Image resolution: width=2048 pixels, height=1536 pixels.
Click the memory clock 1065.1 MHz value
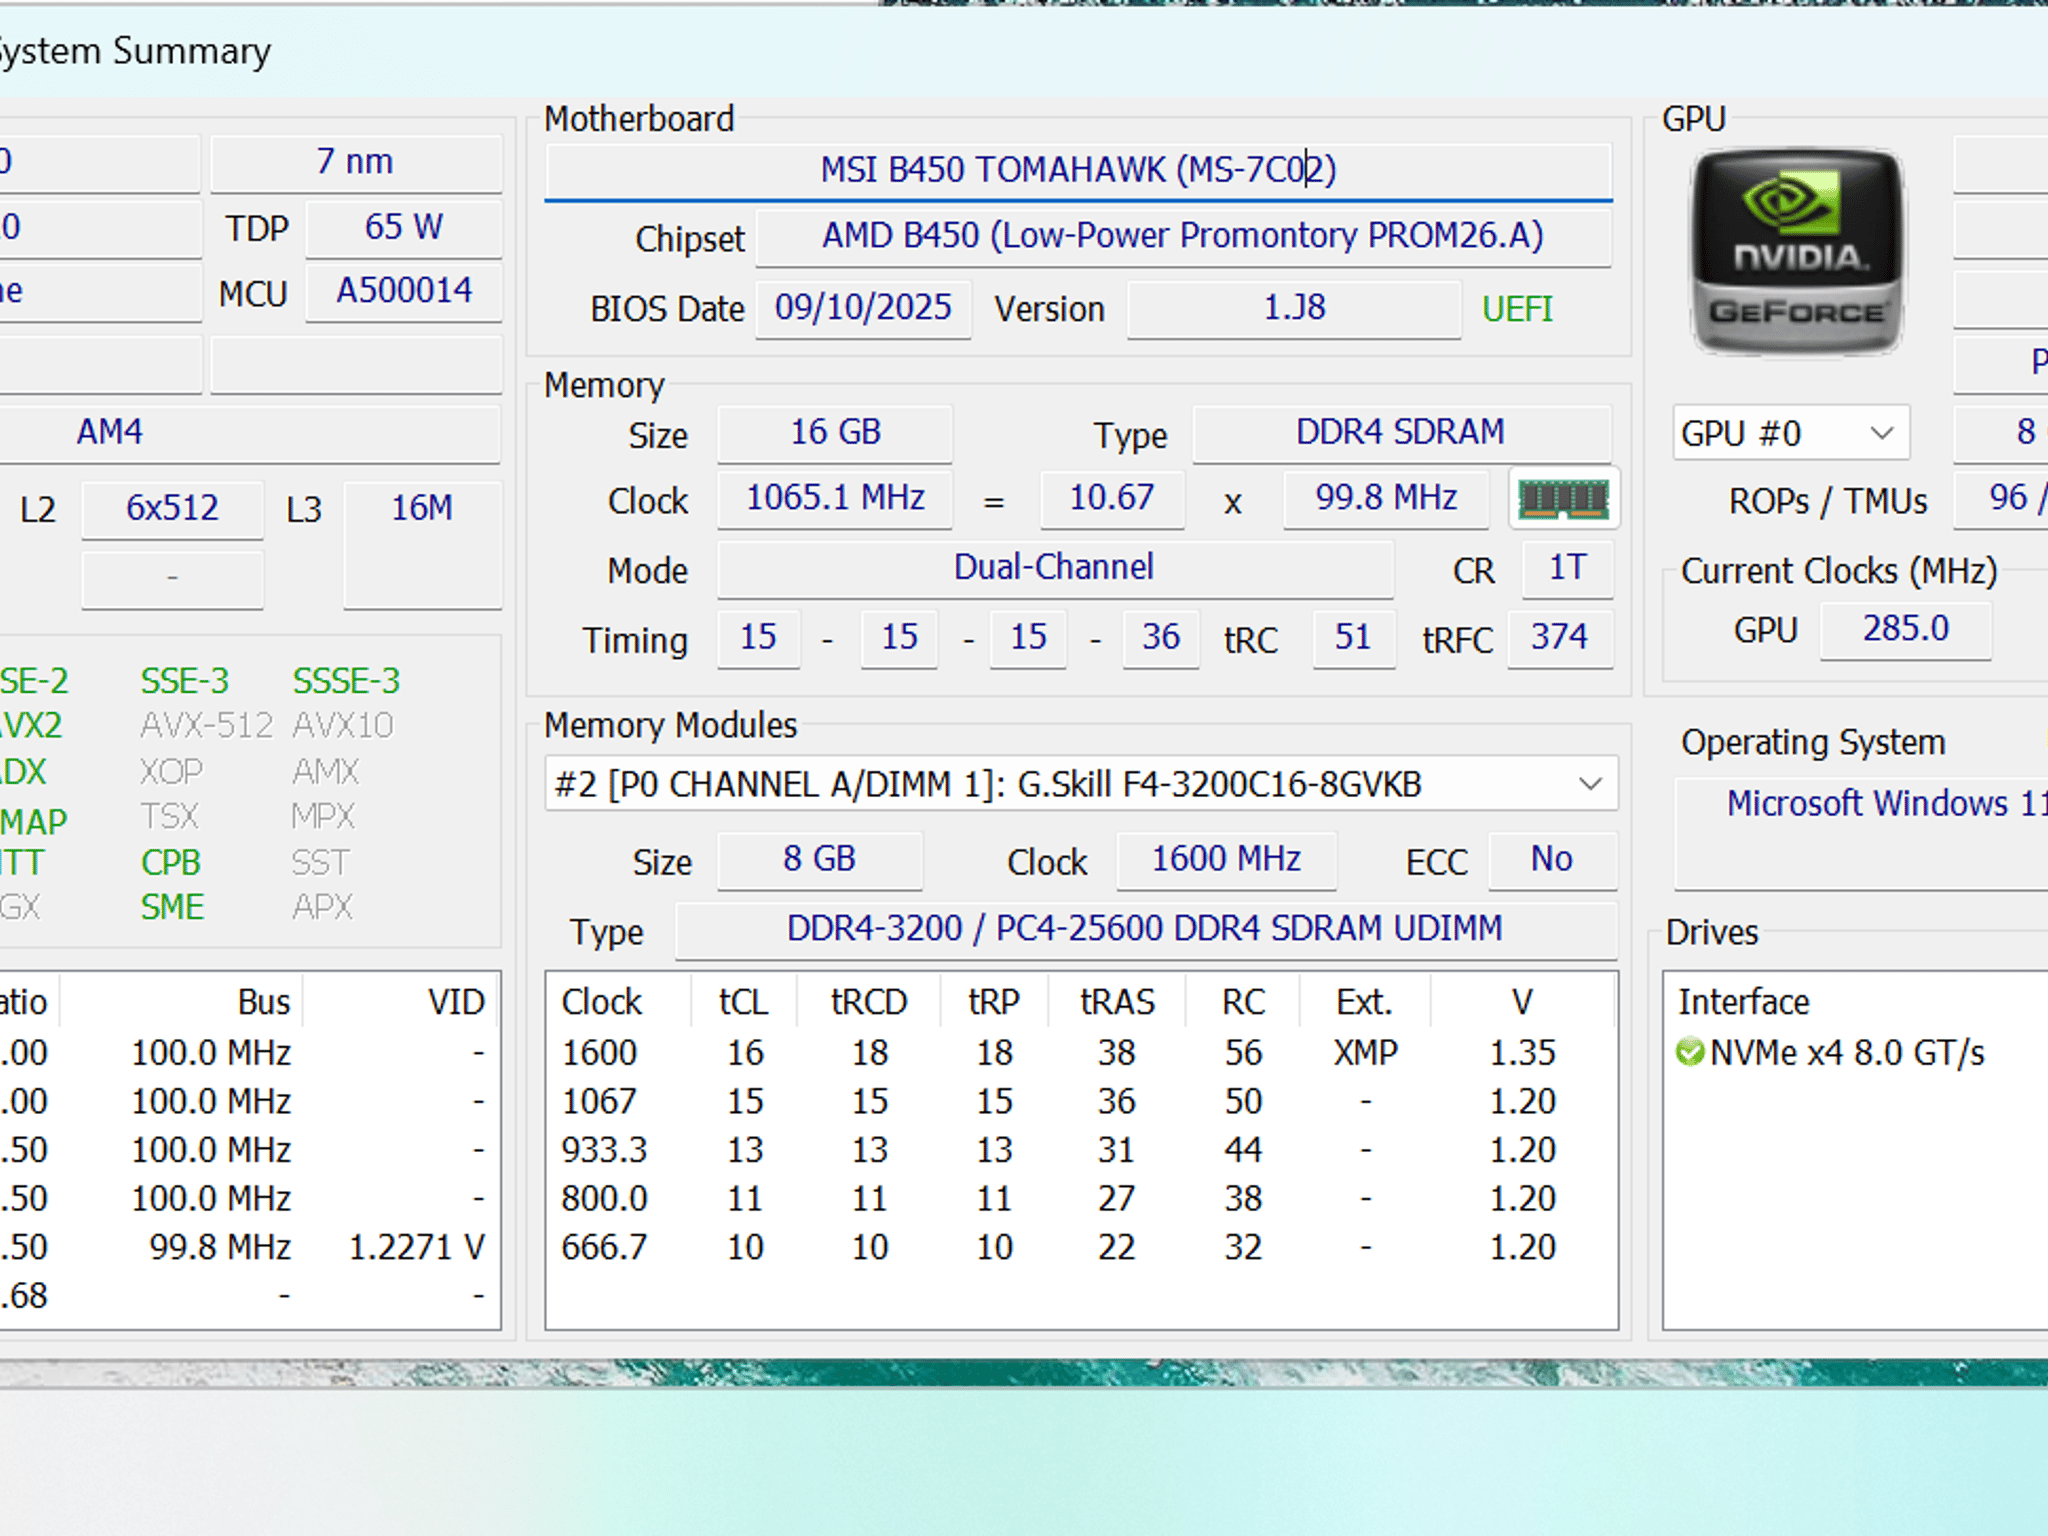click(x=835, y=498)
